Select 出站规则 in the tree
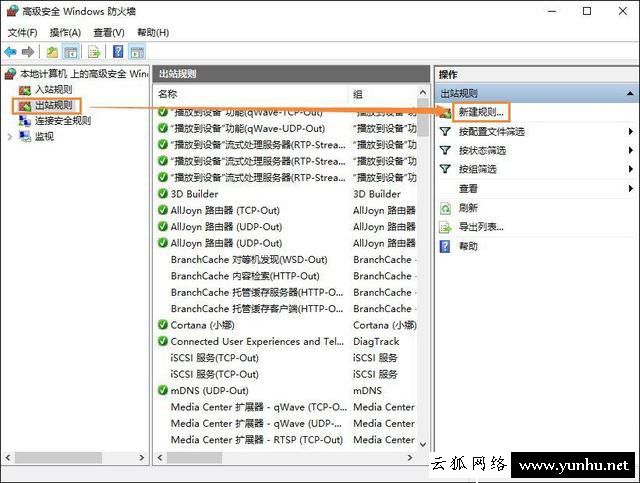 click(53, 105)
